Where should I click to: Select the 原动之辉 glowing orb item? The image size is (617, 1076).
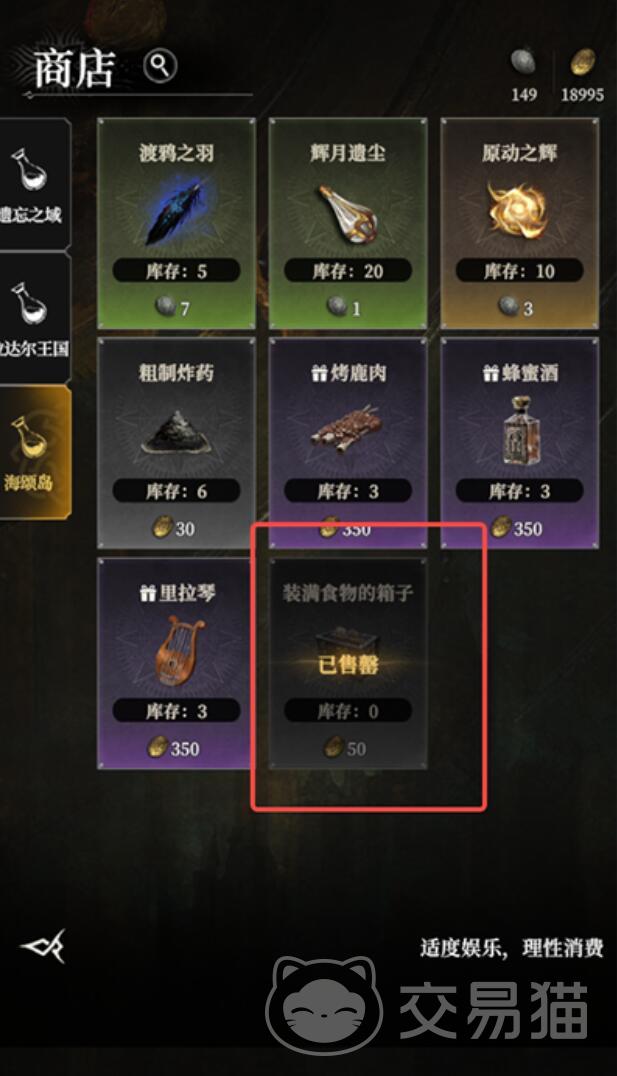(520, 224)
